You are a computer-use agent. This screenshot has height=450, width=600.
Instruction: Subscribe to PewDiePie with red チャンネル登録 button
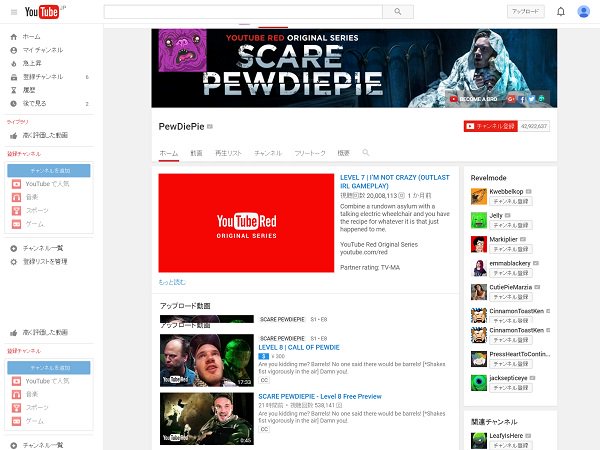coord(491,126)
